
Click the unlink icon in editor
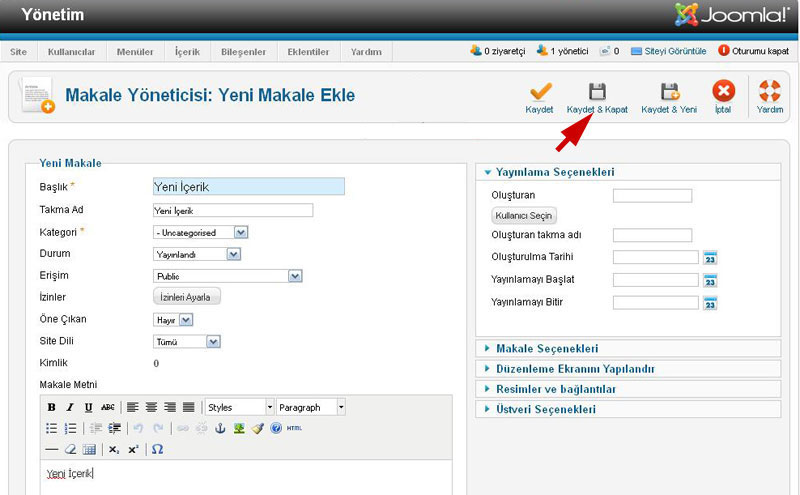pos(202,428)
